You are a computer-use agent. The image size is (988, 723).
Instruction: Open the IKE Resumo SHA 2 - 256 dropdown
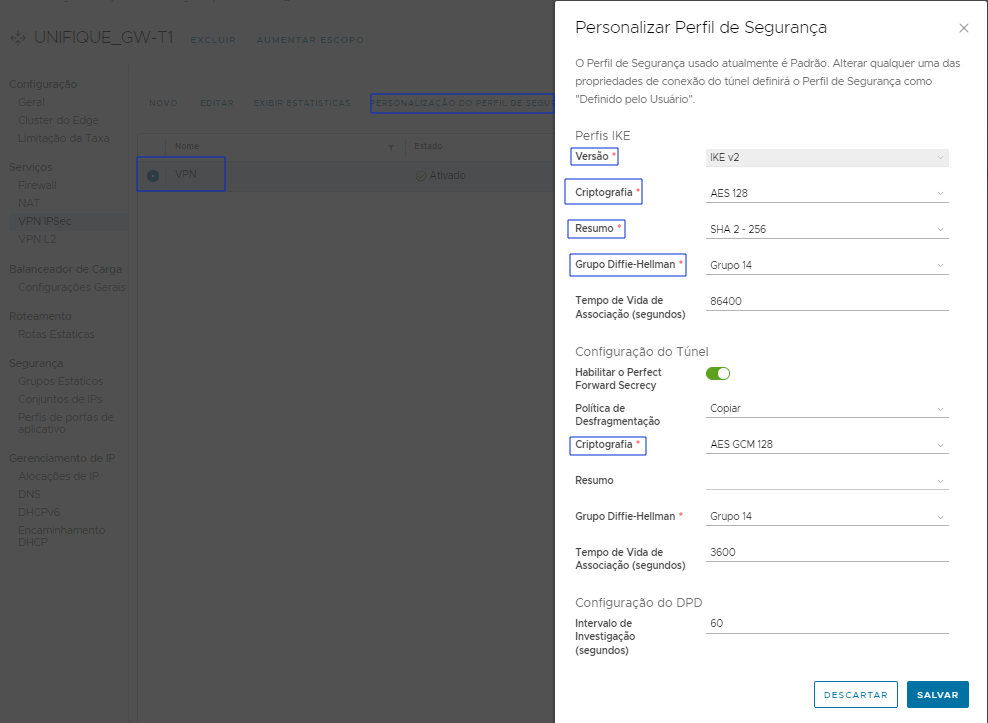[827, 229]
